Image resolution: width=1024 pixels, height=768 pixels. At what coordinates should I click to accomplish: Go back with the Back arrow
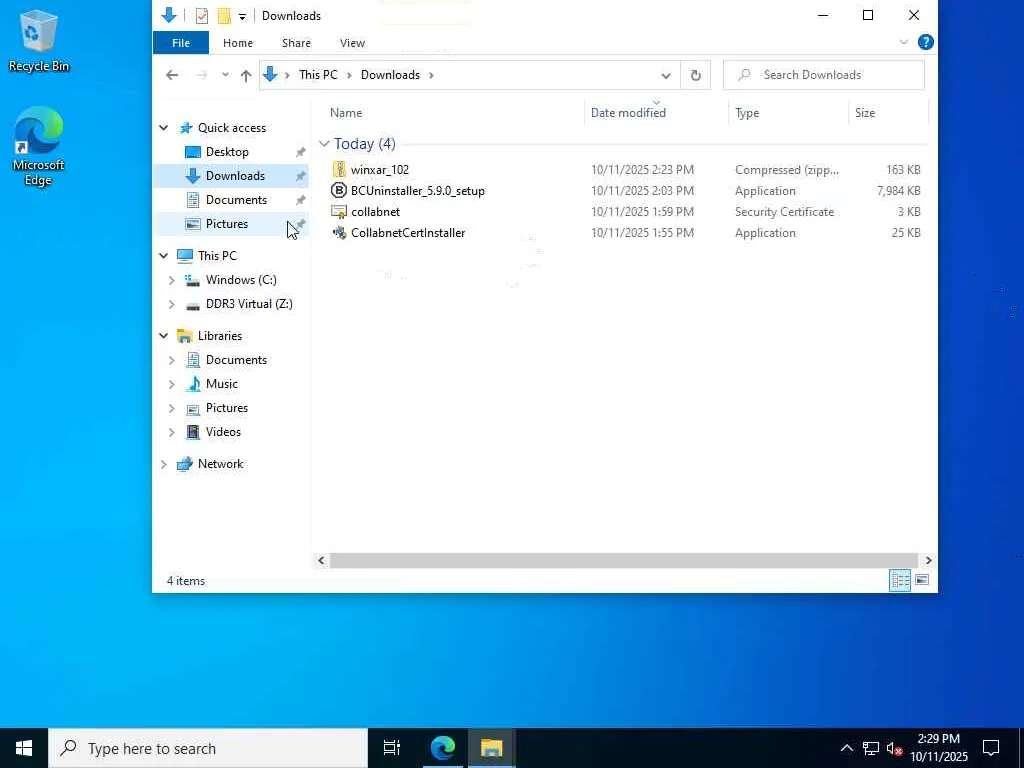click(172, 75)
